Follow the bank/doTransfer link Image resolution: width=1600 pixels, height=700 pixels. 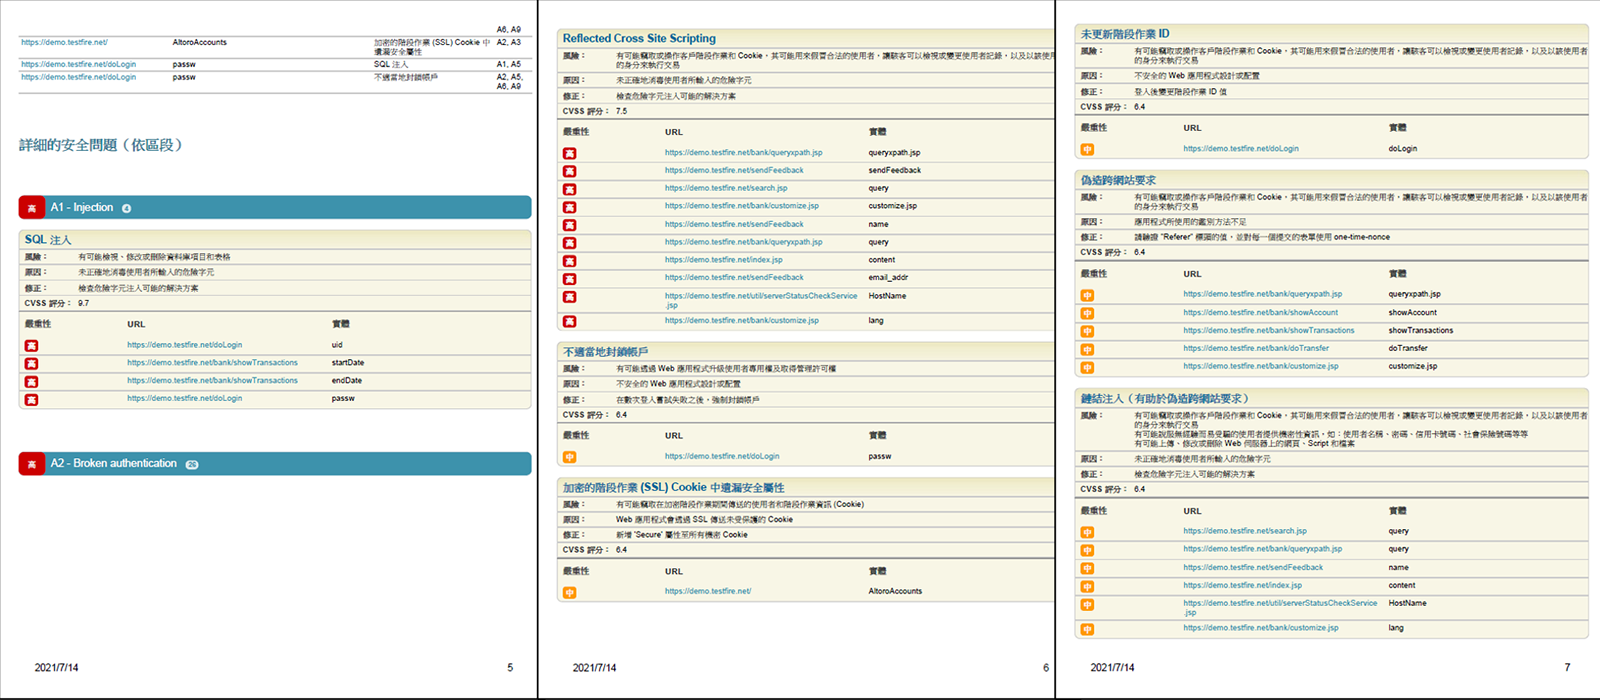click(x=1256, y=349)
